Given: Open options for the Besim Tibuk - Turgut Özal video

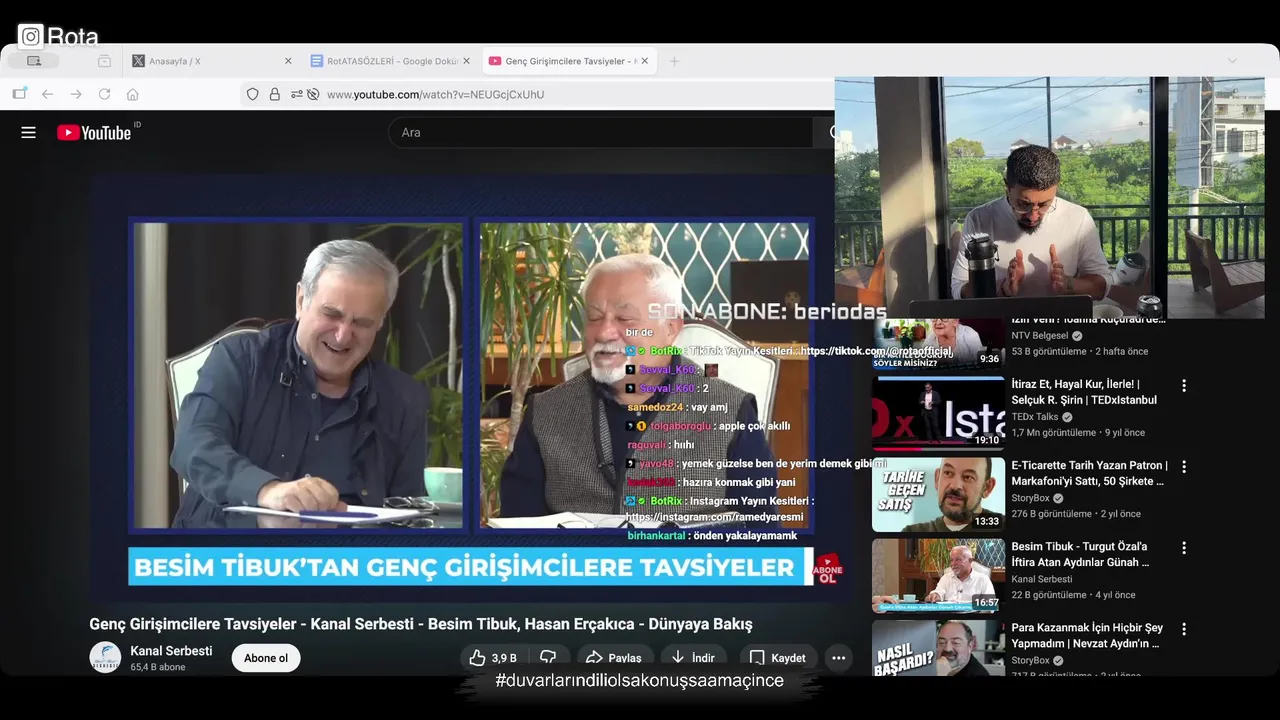Looking at the screenshot, I should point(1184,548).
